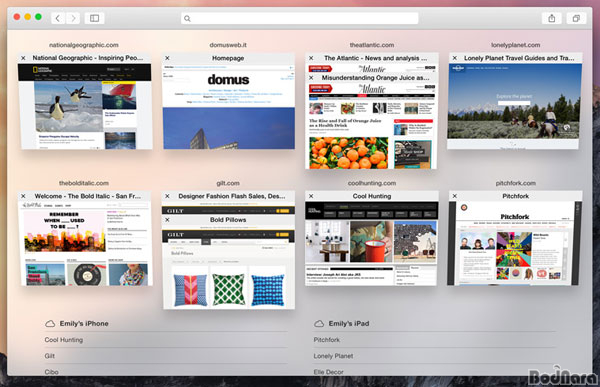Close the National Geographic tab thumbnail
Viewport: 600px width, 387px height.
[x=23, y=58]
